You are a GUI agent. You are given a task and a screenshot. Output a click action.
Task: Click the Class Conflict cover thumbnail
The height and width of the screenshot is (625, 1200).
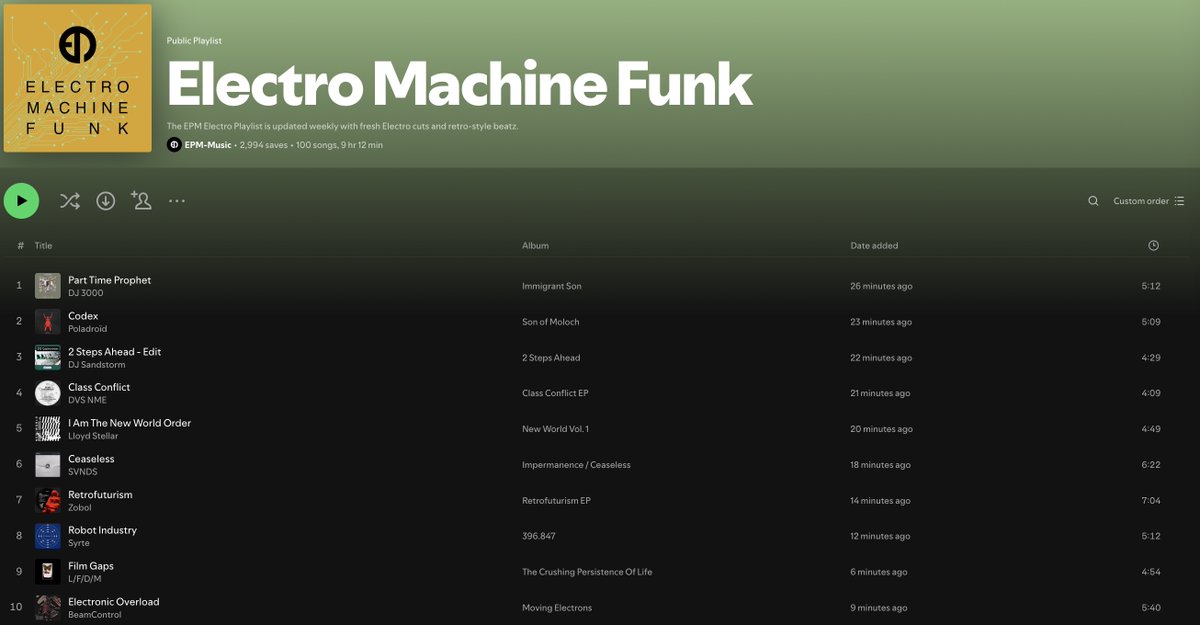coord(48,393)
